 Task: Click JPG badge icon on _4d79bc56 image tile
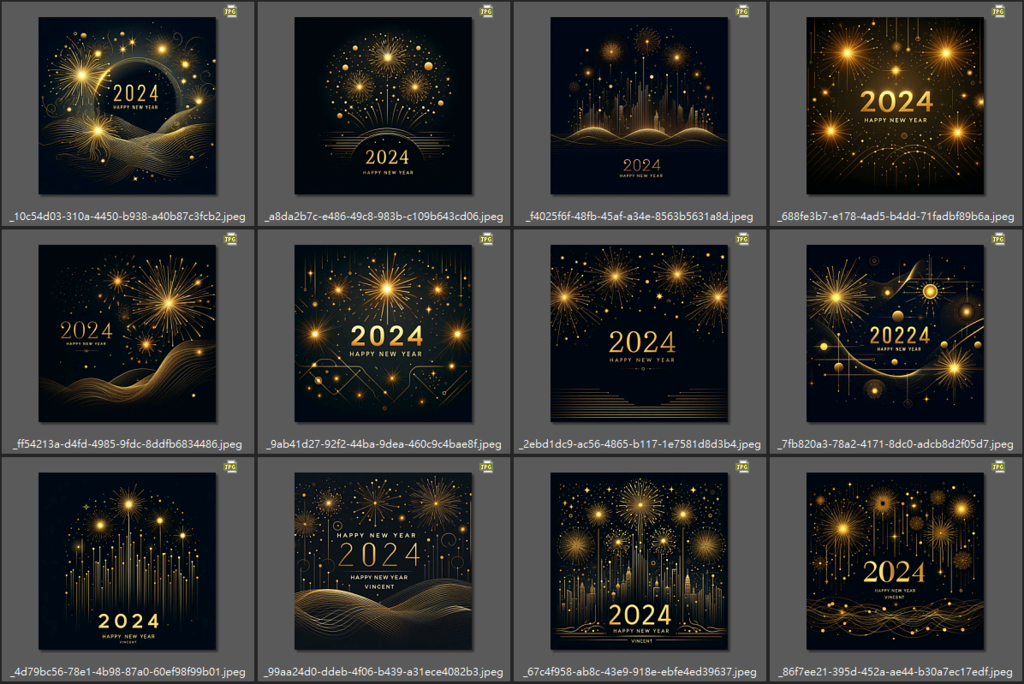[x=231, y=468]
